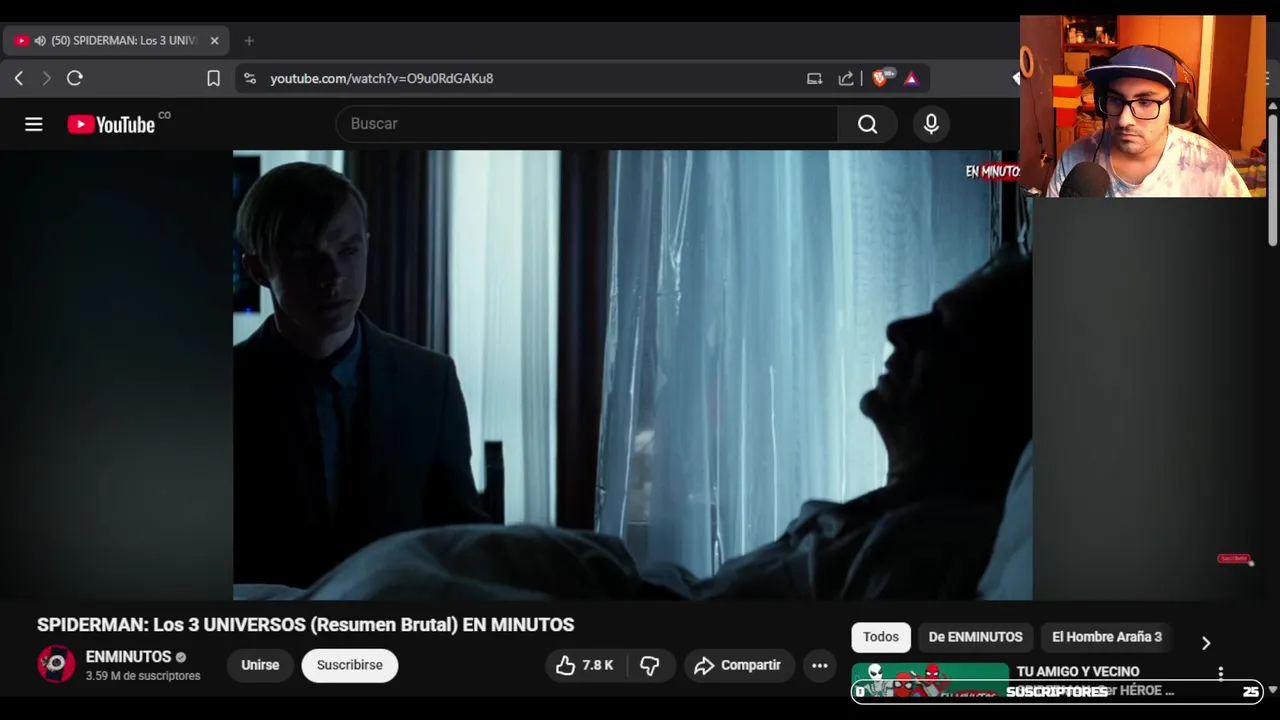Like the video with thumbs up
Viewport: 1280px width, 720px height.
tap(584, 665)
